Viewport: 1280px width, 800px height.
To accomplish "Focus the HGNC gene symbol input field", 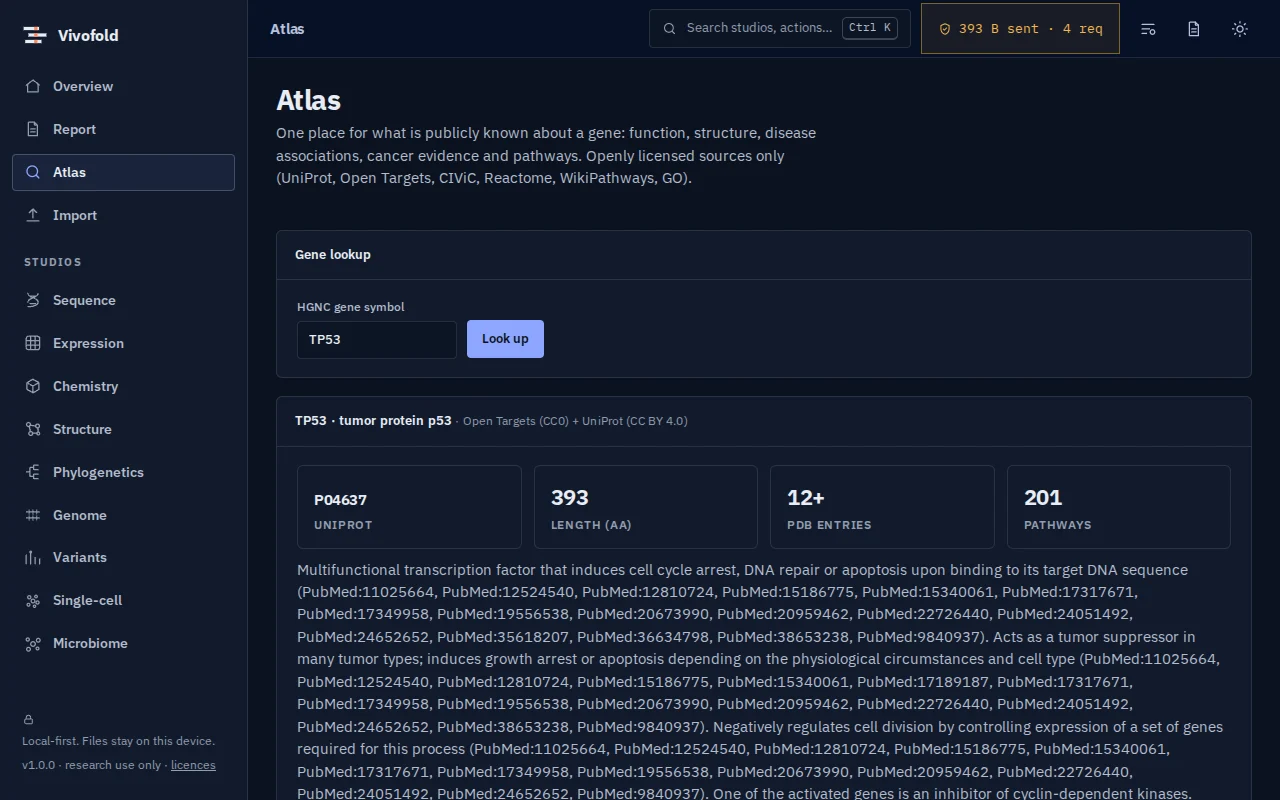I will pos(377,340).
